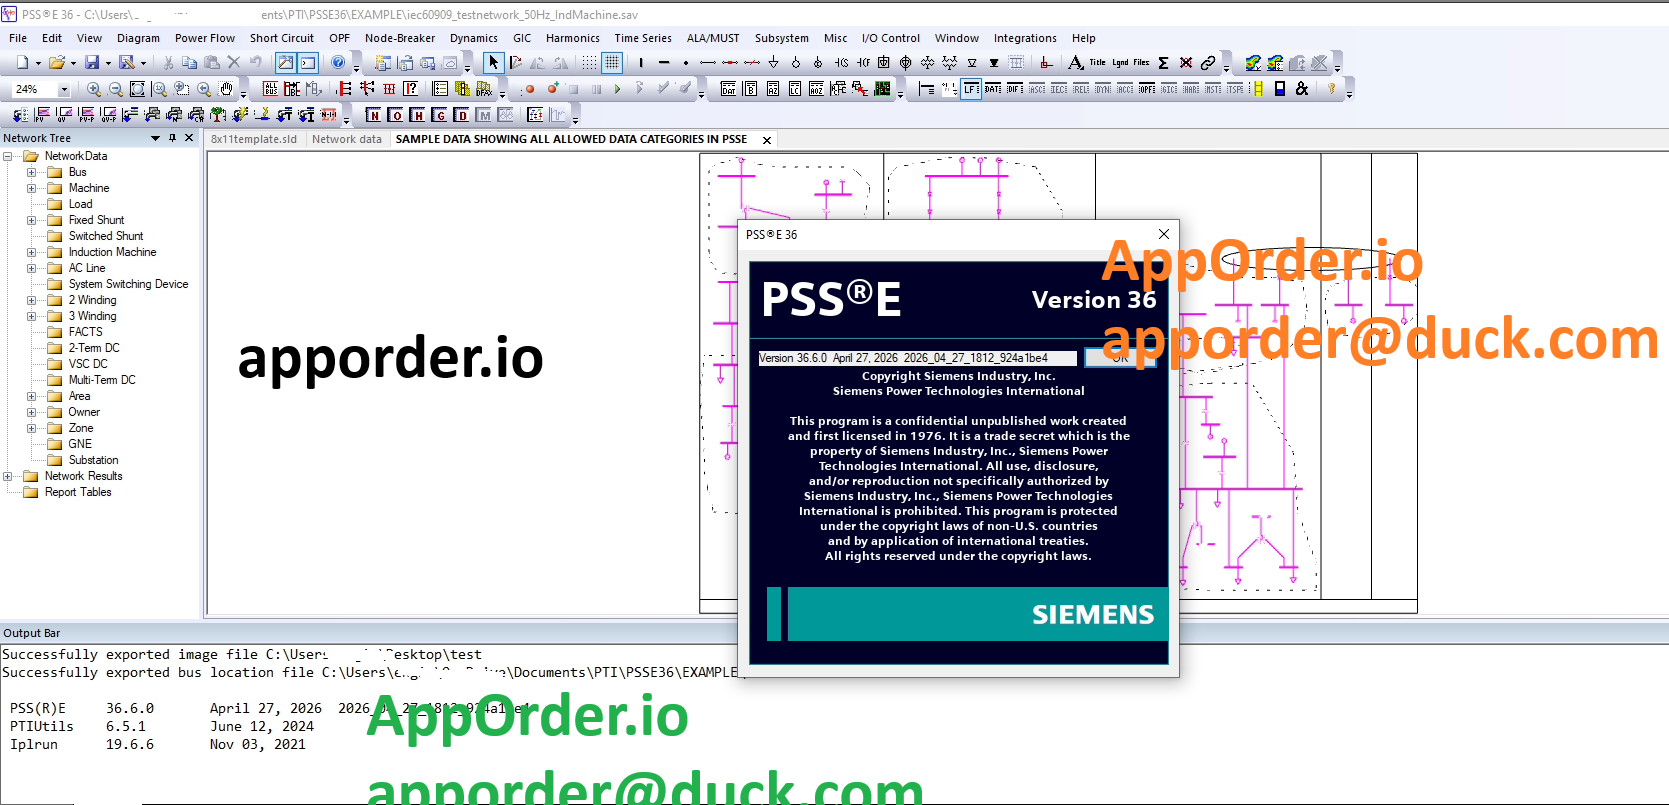Click the Zoom In magnifier icon
Image resolution: width=1669 pixels, height=805 pixels.
click(x=94, y=89)
